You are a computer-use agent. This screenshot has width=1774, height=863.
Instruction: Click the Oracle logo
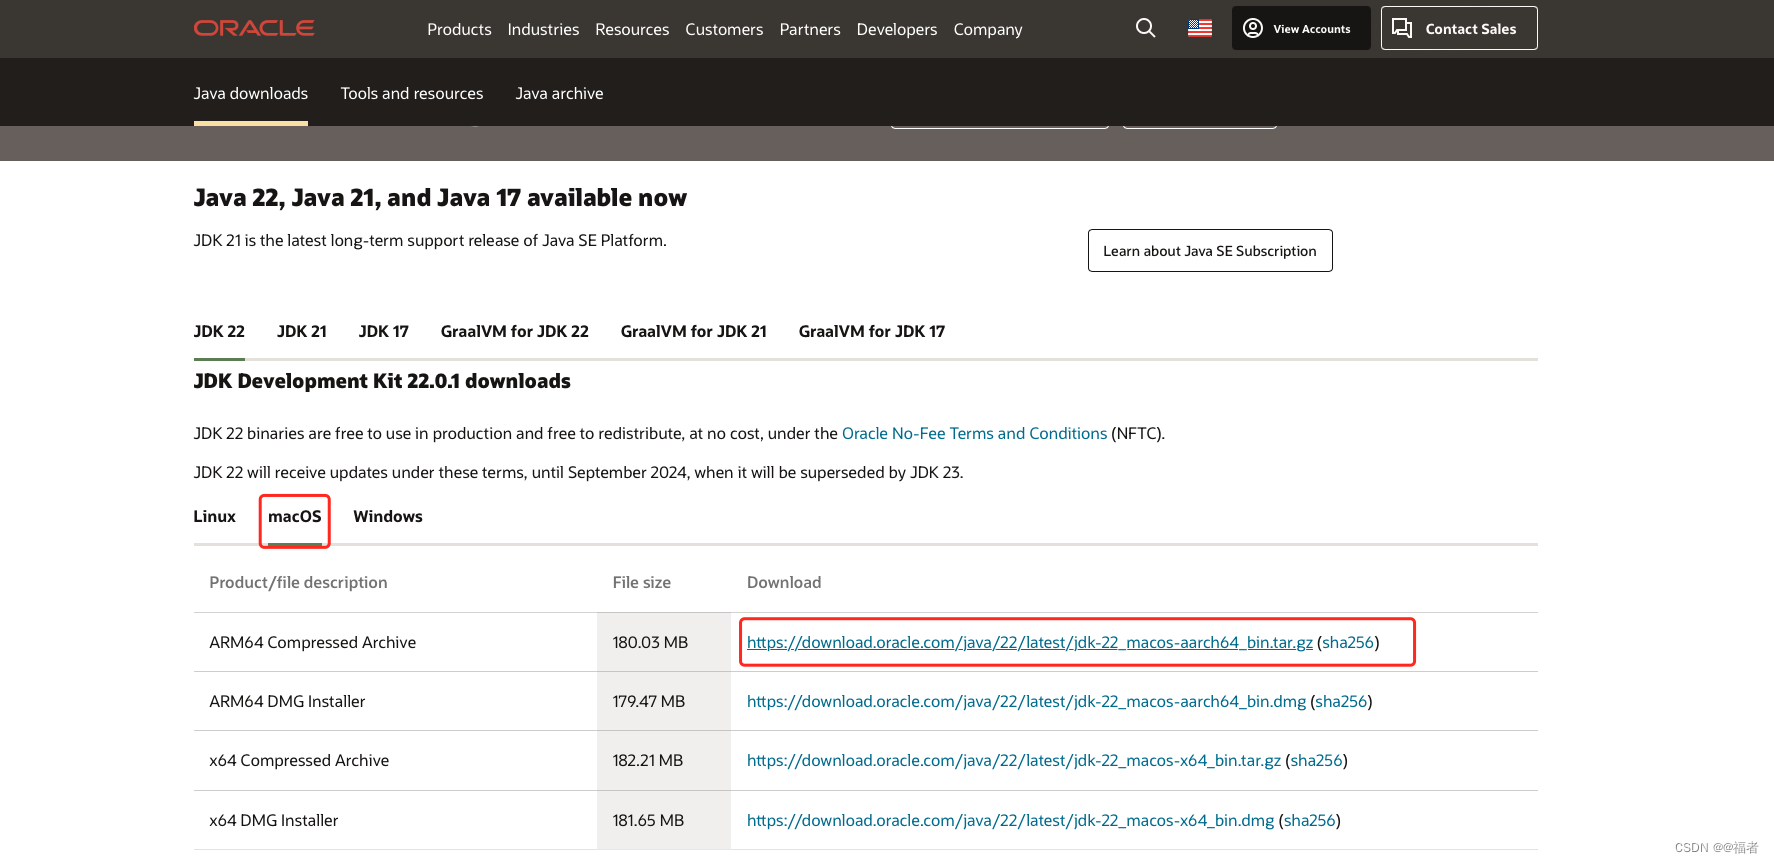254,28
